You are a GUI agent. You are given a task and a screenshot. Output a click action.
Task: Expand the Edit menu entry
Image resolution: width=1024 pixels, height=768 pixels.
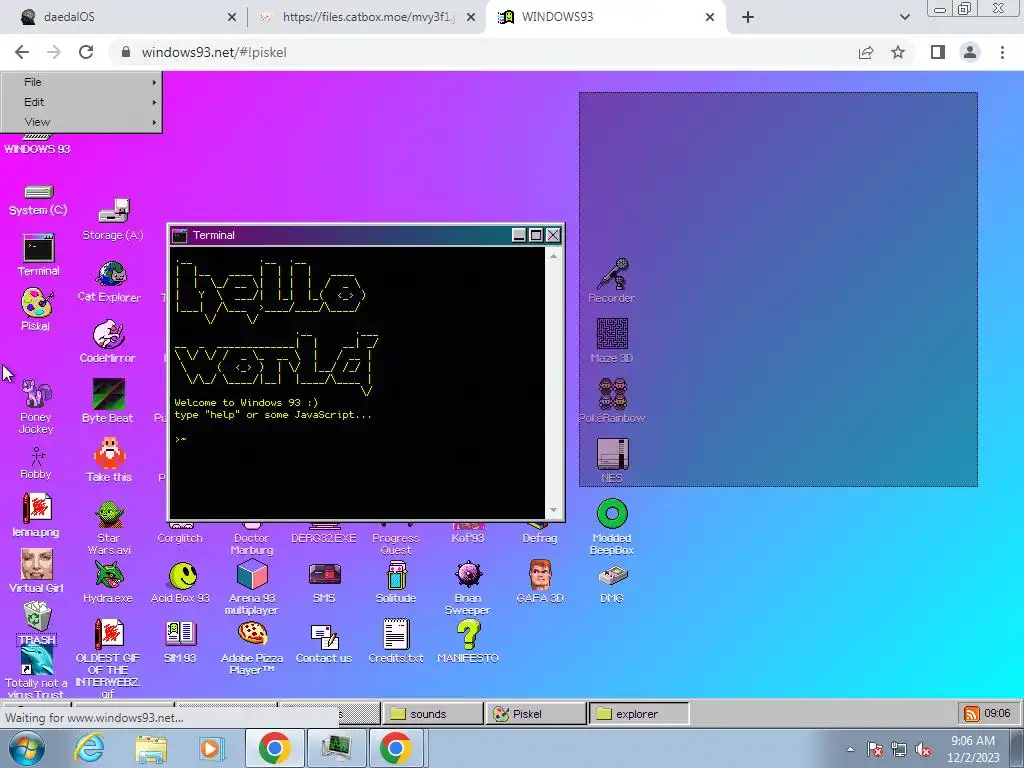[82, 102]
